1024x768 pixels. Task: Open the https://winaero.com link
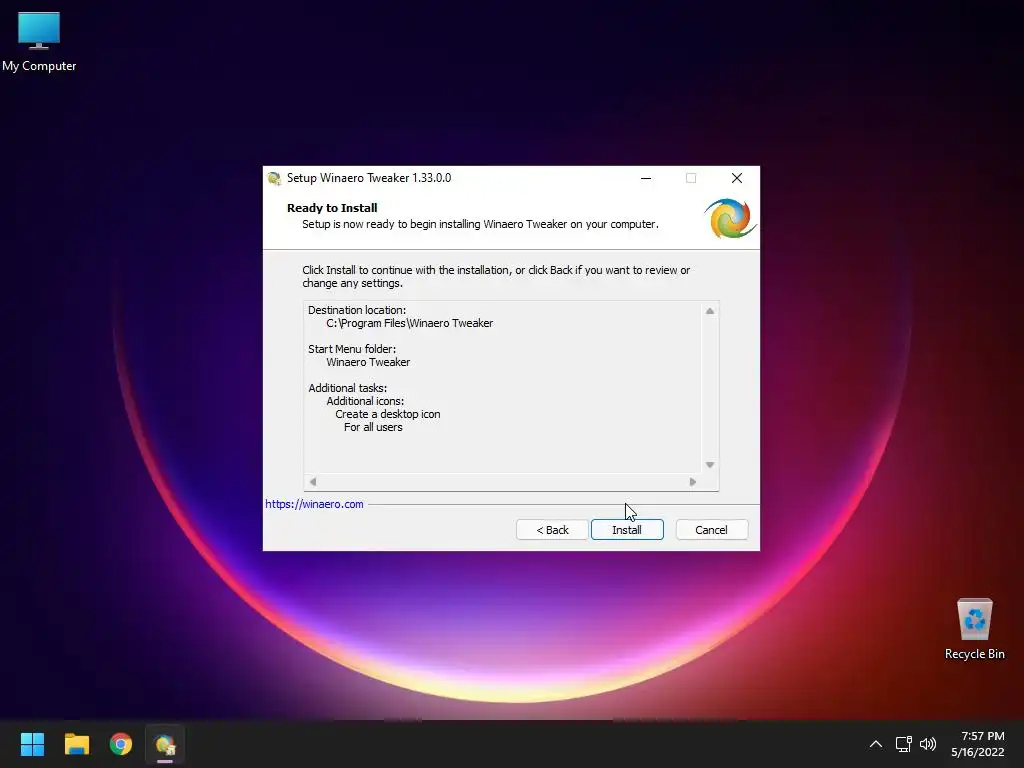[x=314, y=504]
